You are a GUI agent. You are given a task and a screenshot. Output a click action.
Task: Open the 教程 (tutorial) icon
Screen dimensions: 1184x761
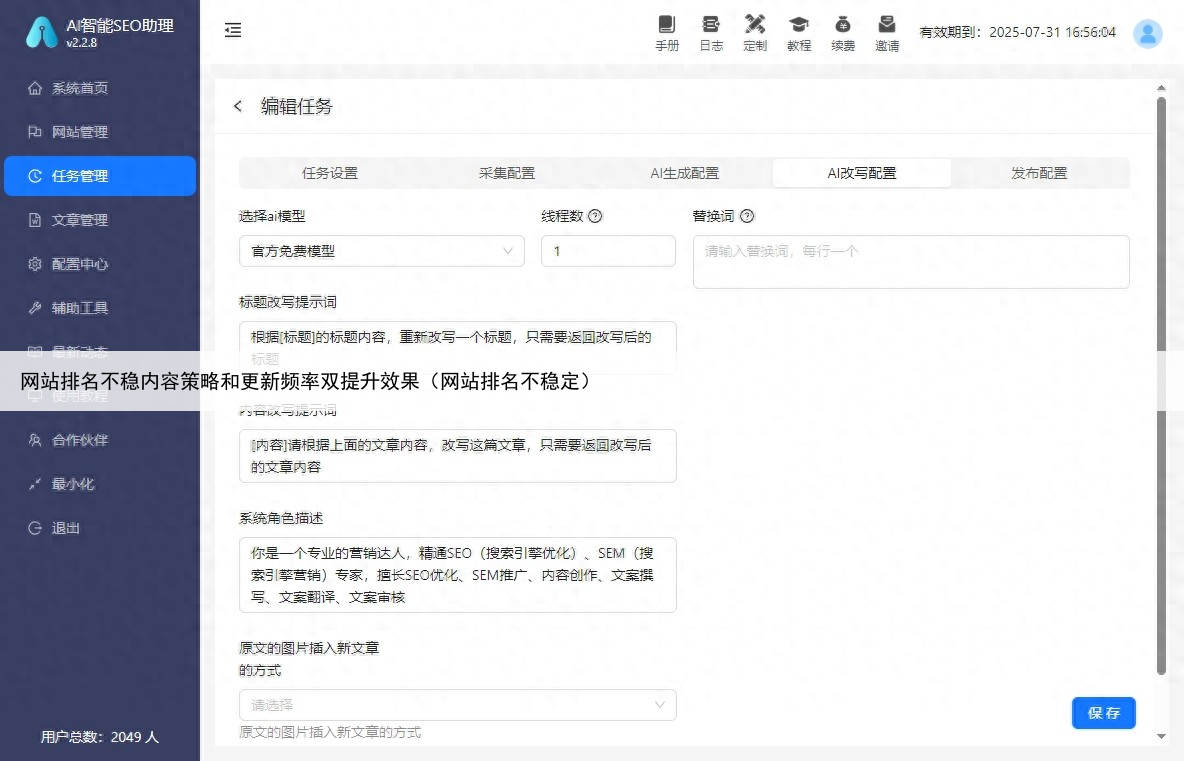click(799, 33)
